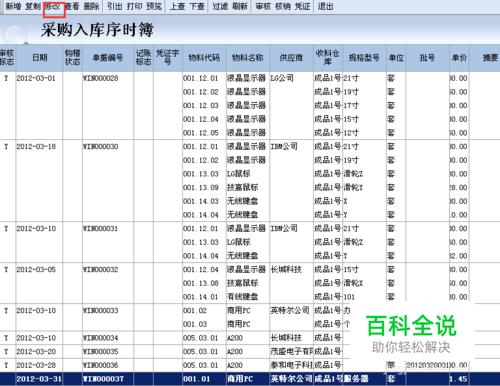Click the 预览 (Preview) toolbar button

(154, 6)
